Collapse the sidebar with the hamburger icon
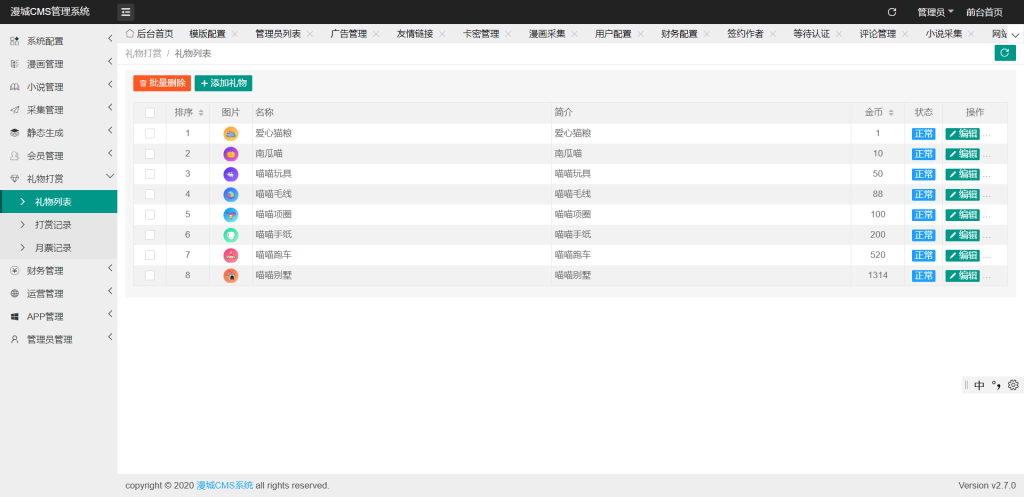The width and height of the screenshot is (1024, 497). tap(126, 12)
